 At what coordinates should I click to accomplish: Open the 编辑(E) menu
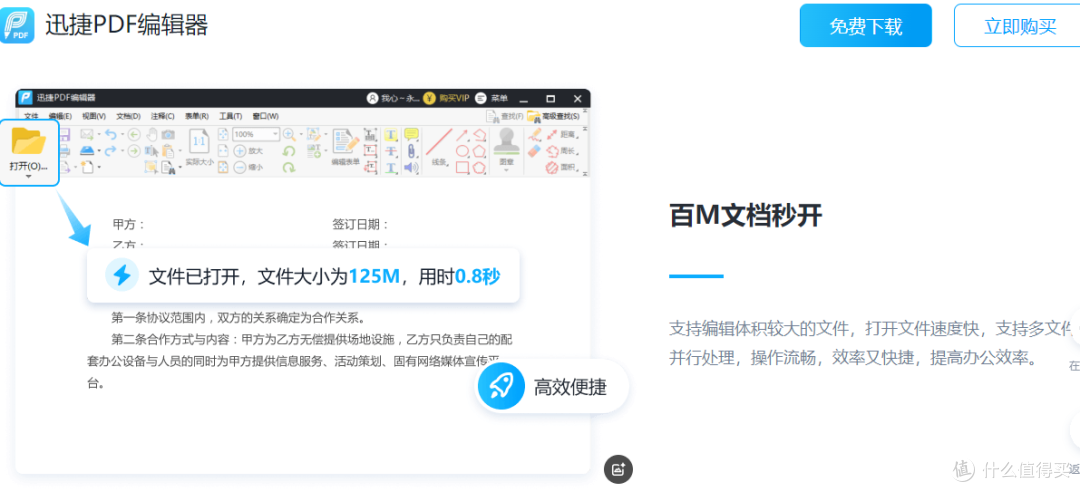click(60, 116)
